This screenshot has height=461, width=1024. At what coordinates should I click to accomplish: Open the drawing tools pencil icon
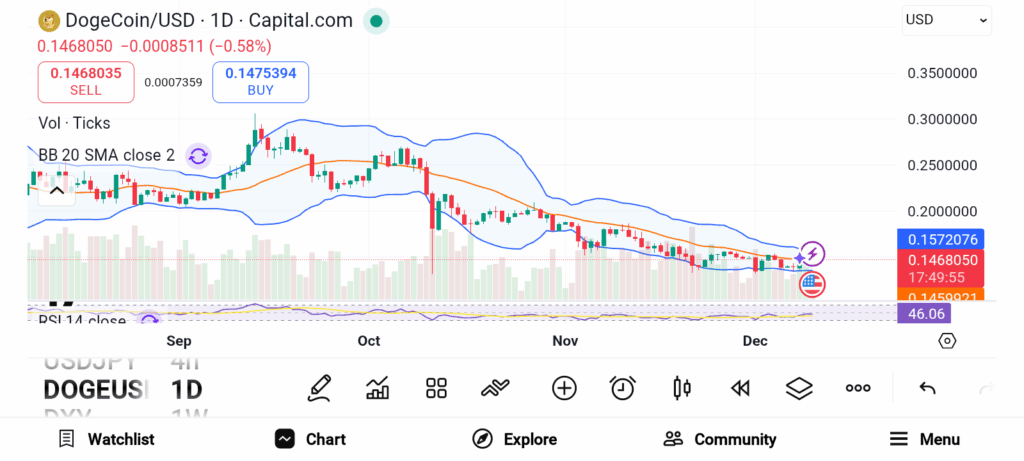coord(319,388)
